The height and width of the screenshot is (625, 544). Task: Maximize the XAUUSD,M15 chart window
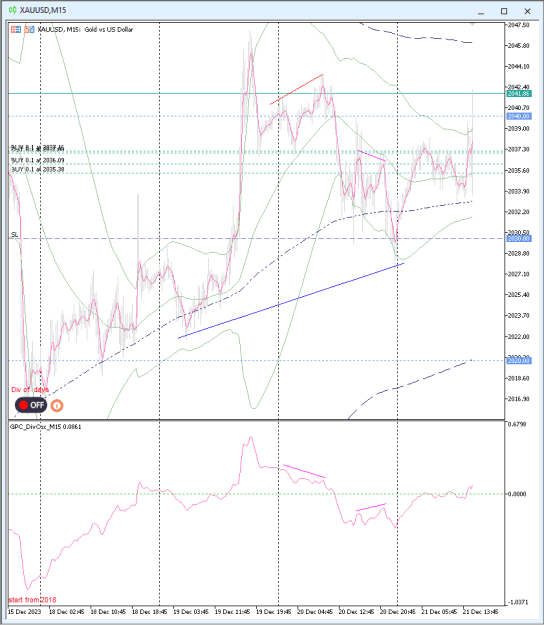tap(504, 11)
